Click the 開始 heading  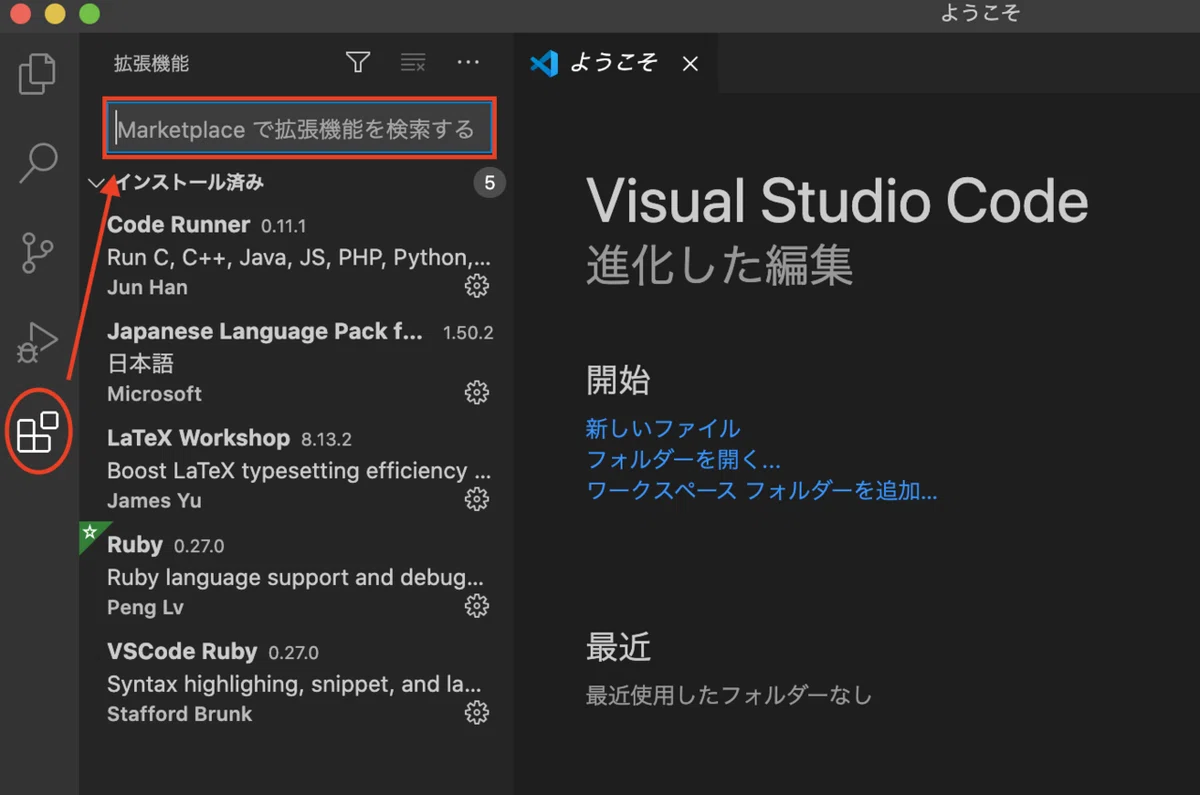point(618,381)
